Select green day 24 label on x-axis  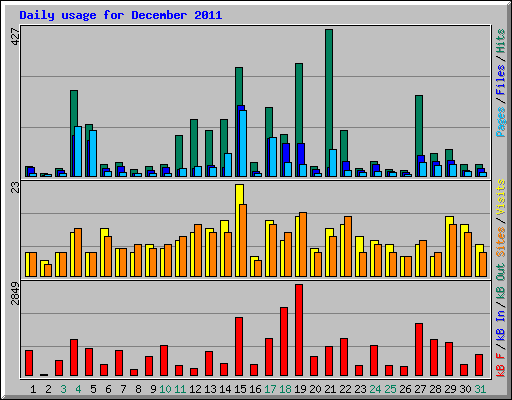point(375,389)
